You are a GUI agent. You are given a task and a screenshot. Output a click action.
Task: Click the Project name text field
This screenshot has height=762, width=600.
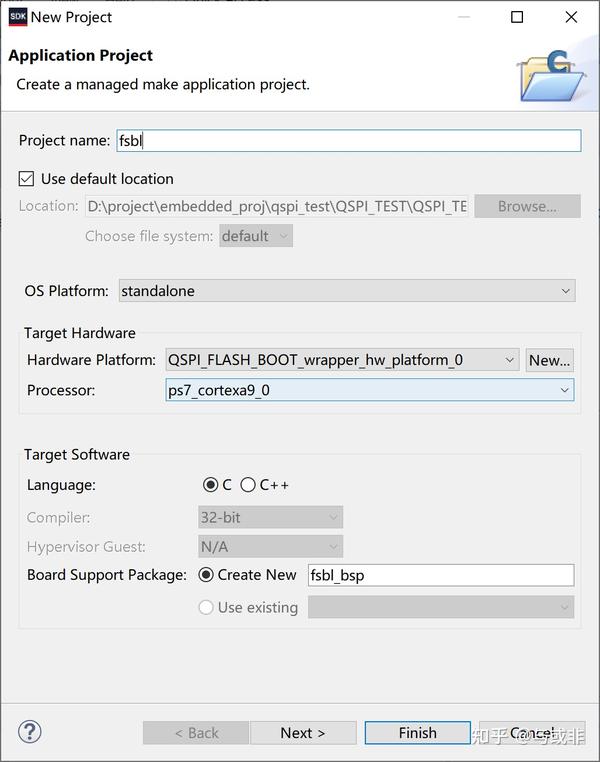click(349, 140)
